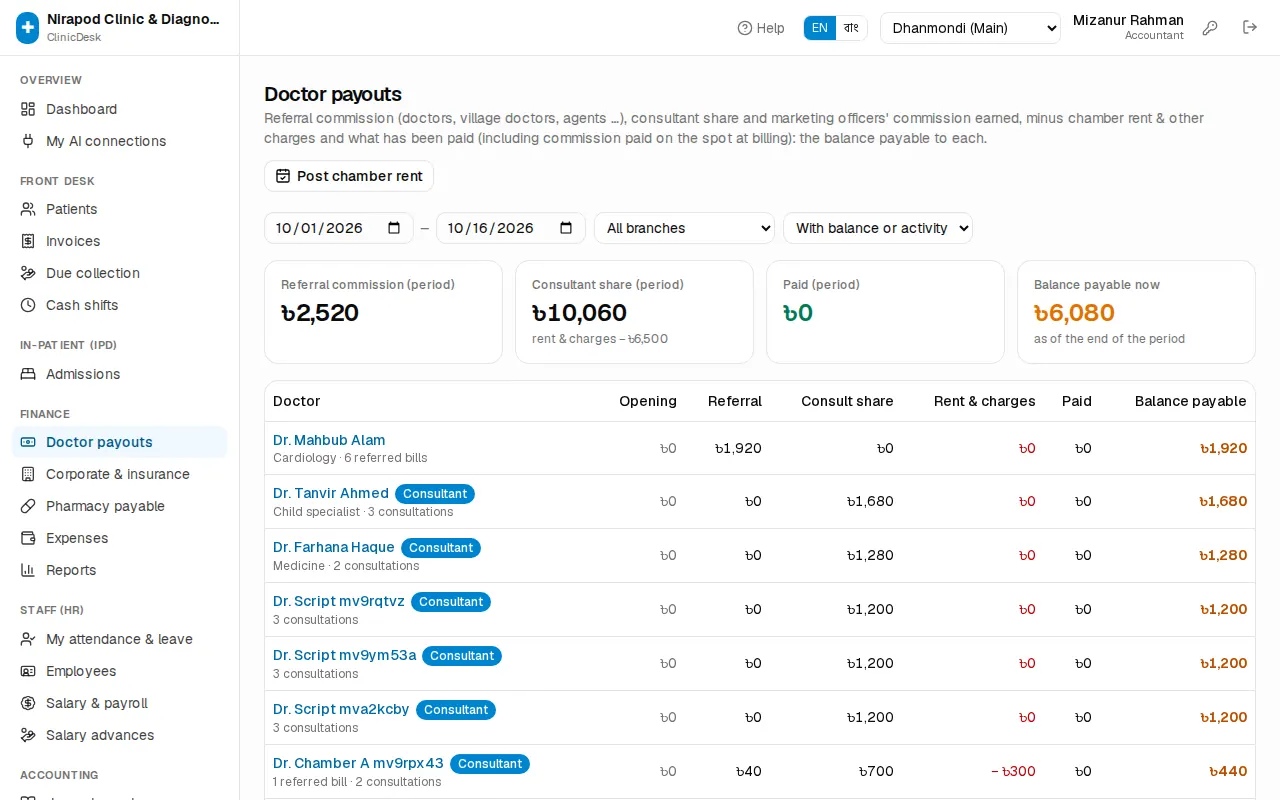1280x800 pixels.
Task: Open Dr. Mahbub Alam's payout details
Action: pos(329,440)
